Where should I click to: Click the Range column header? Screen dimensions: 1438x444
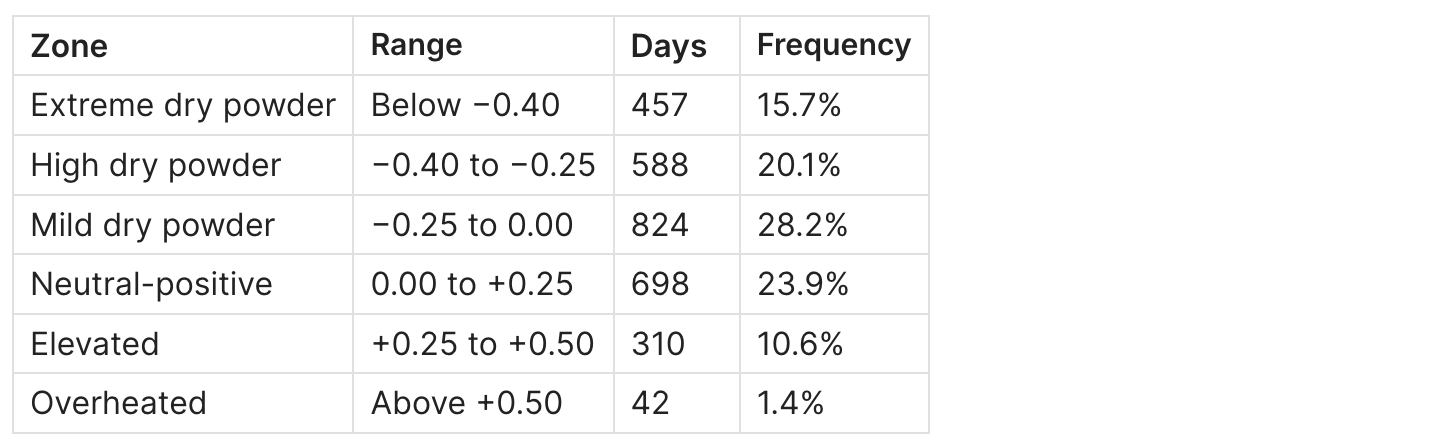pyautogui.click(x=416, y=45)
